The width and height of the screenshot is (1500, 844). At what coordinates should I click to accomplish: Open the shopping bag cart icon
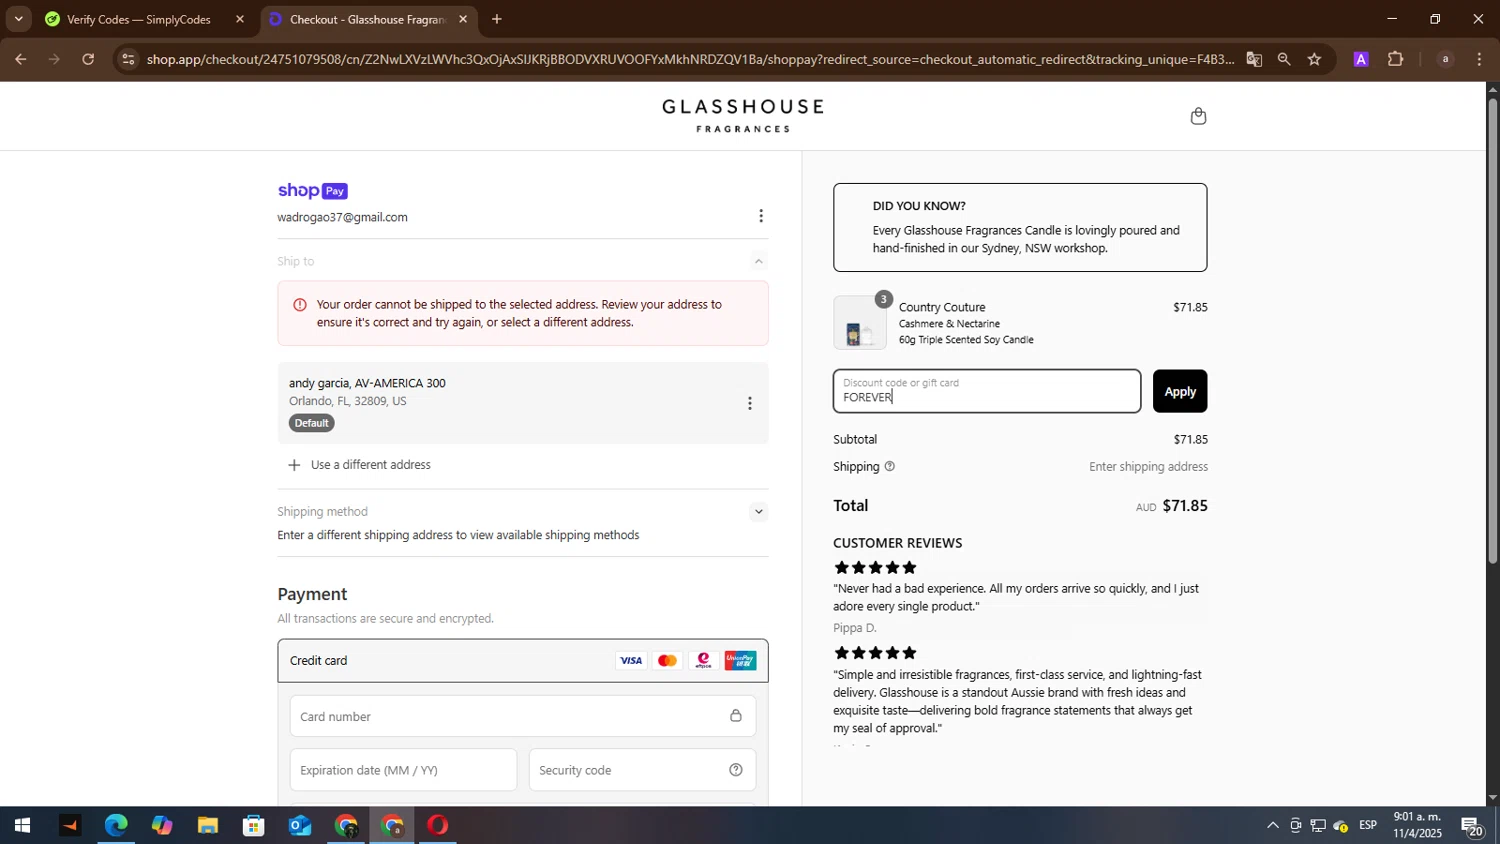coord(1198,116)
